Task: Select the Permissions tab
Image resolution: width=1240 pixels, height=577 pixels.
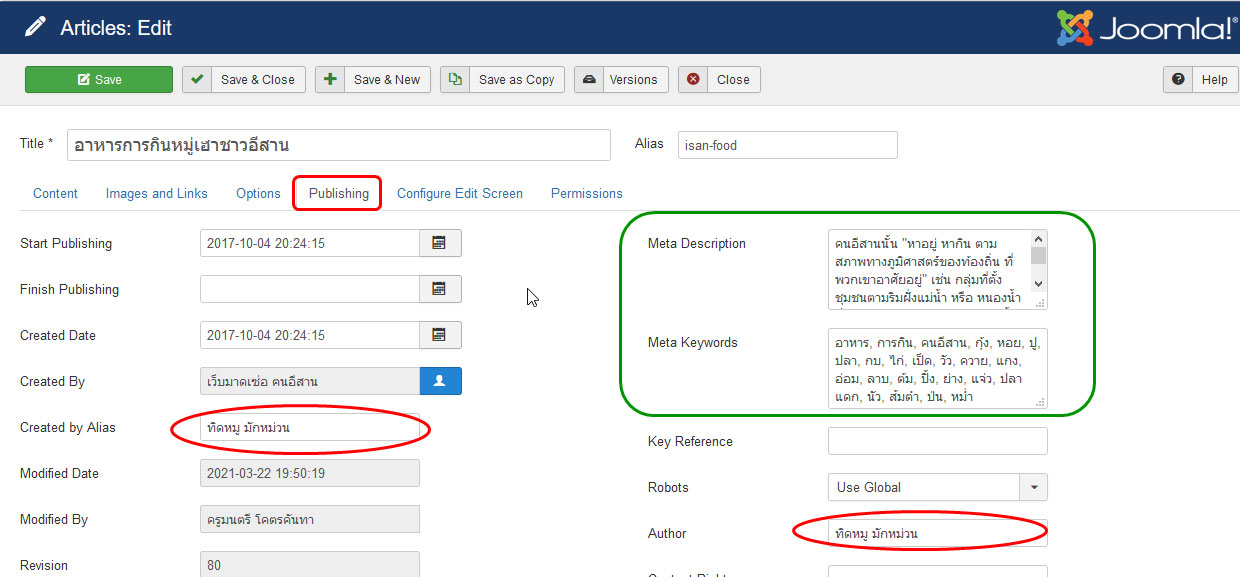Action: pyautogui.click(x=586, y=193)
